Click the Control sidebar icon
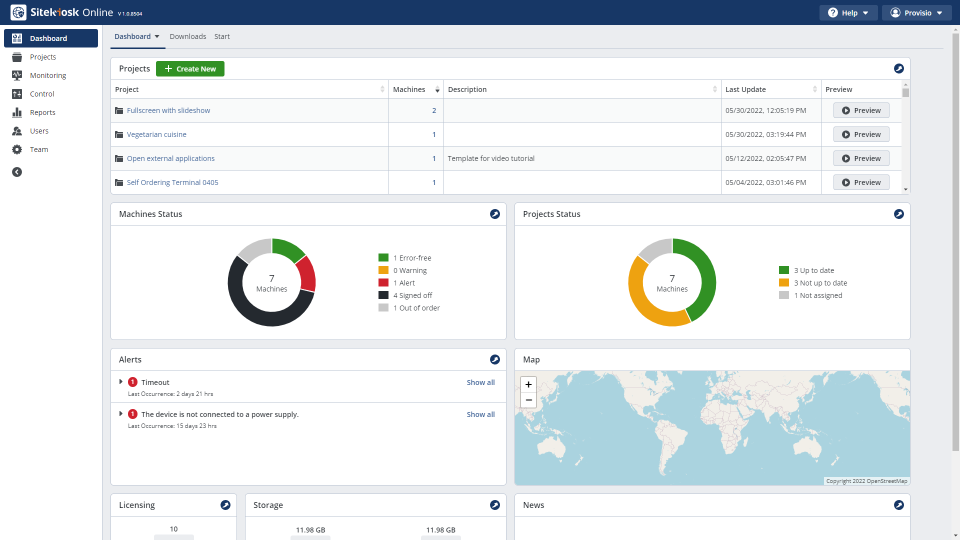The width and height of the screenshot is (960, 540). coord(17,94)
